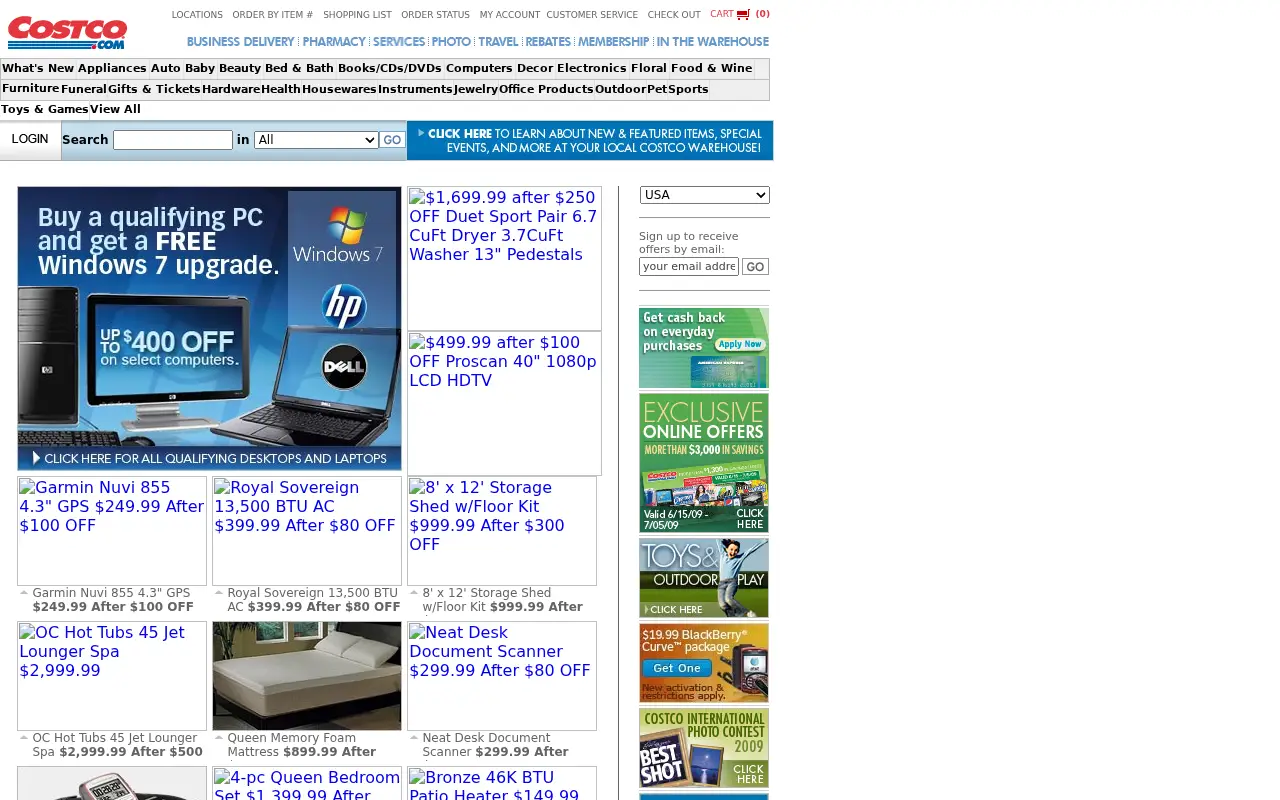Click GO next to email signup
The height and width of the screenshot is (800, 1280).
(x=755, y=267)
